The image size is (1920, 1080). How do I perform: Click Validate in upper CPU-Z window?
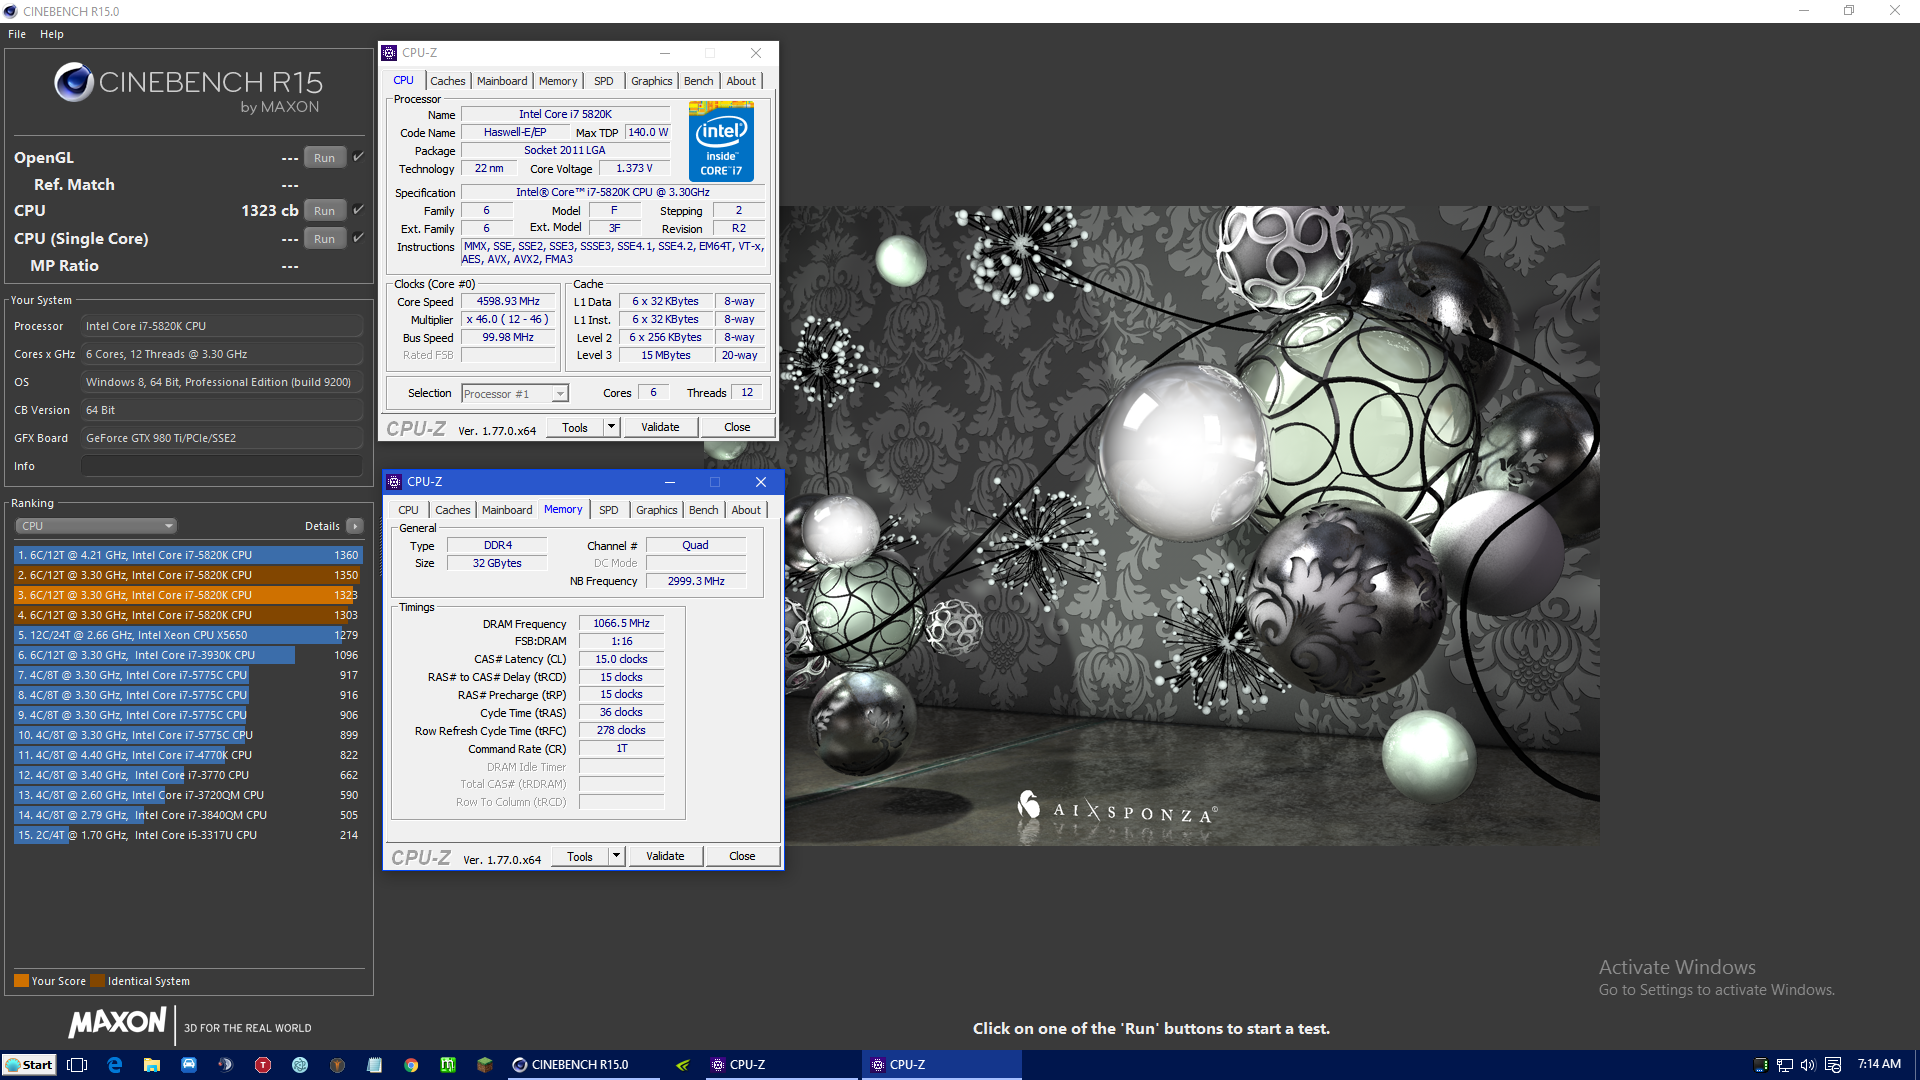660,427
